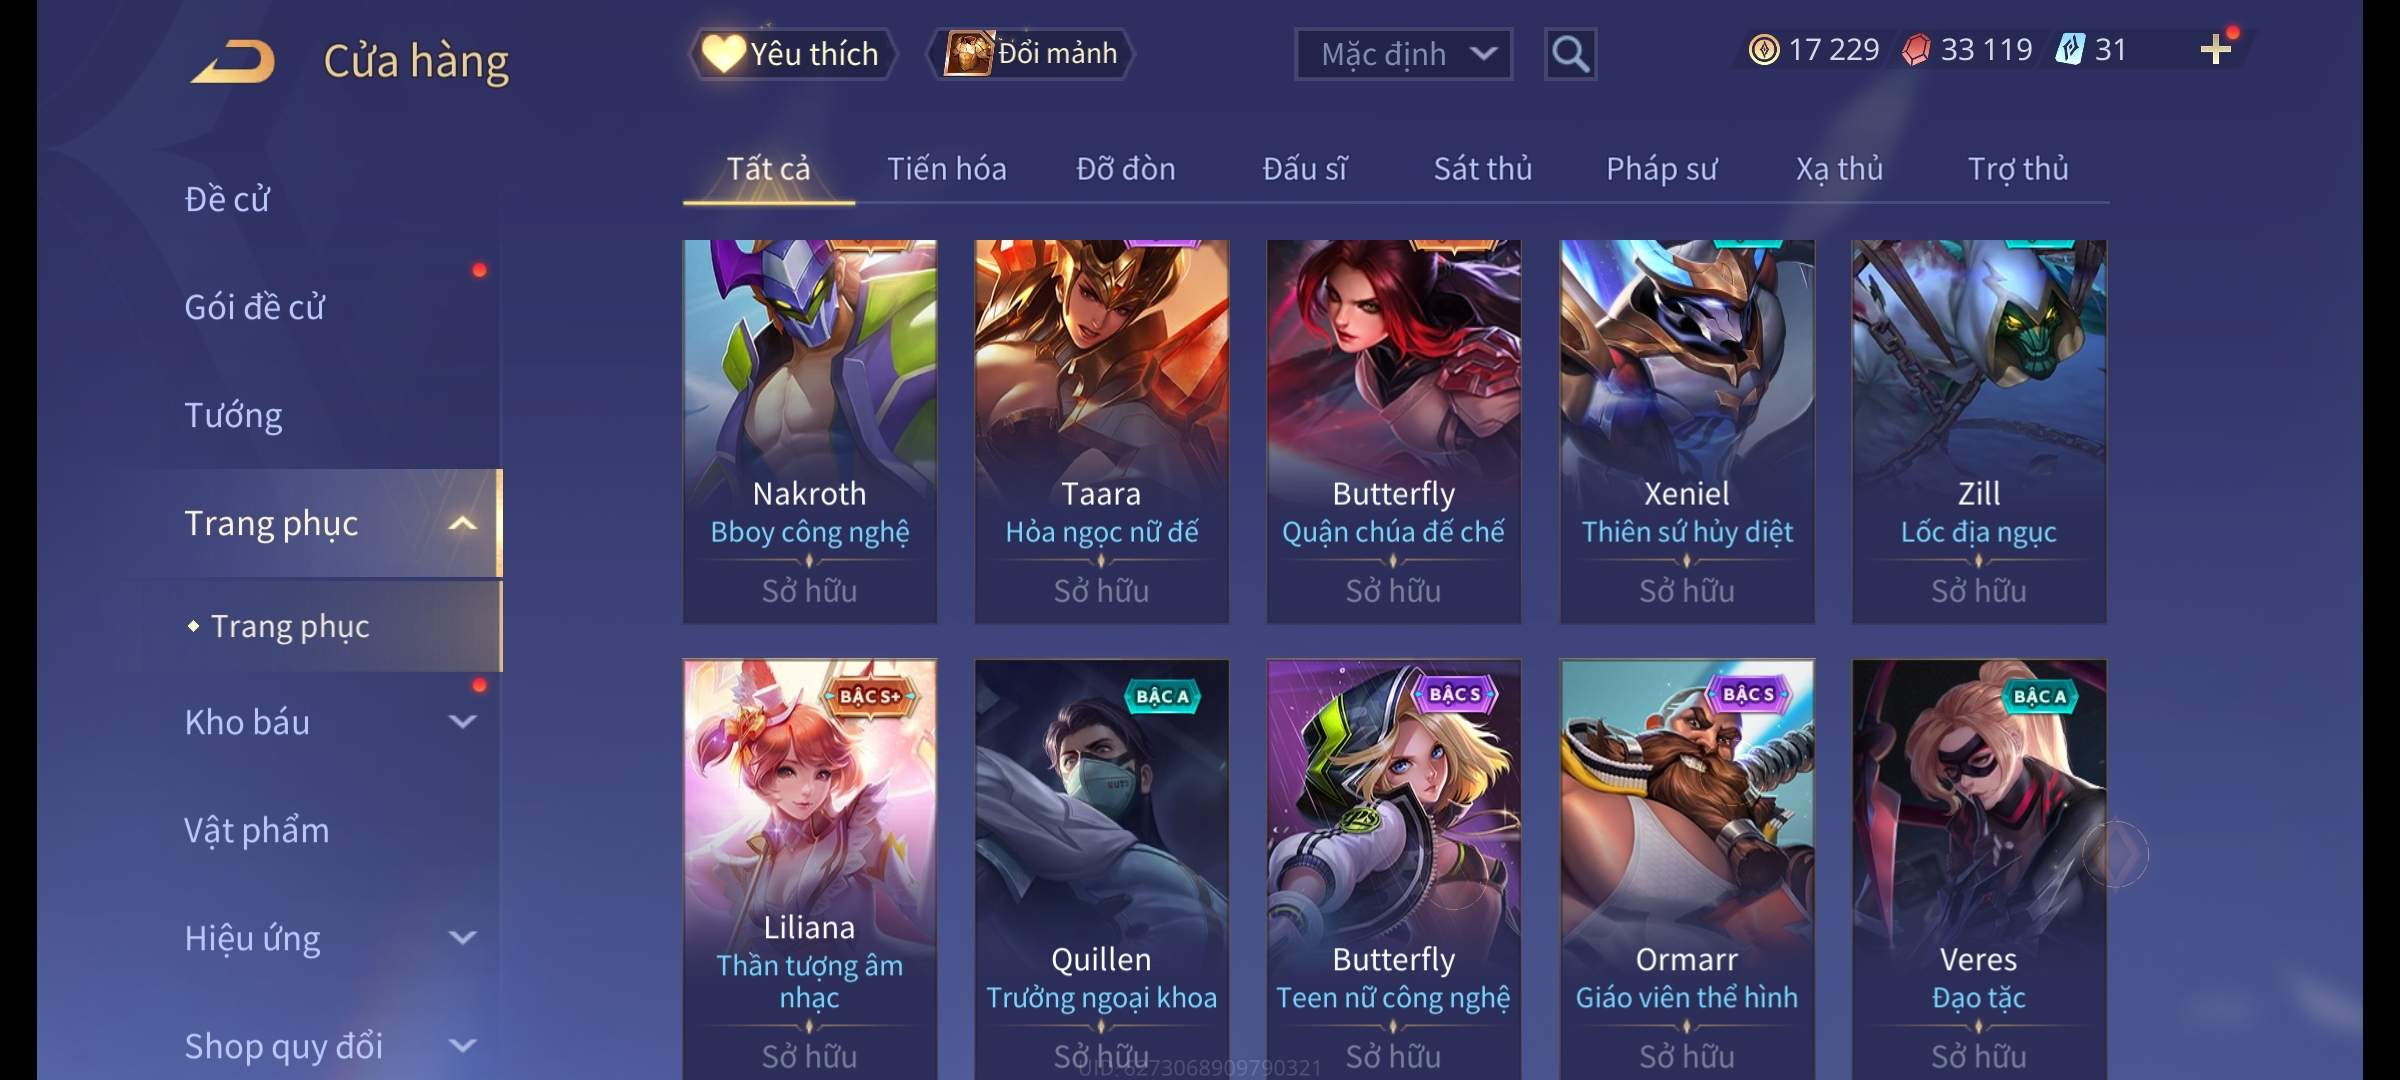Tap the gold coin currency icon

pos(1764,50)
